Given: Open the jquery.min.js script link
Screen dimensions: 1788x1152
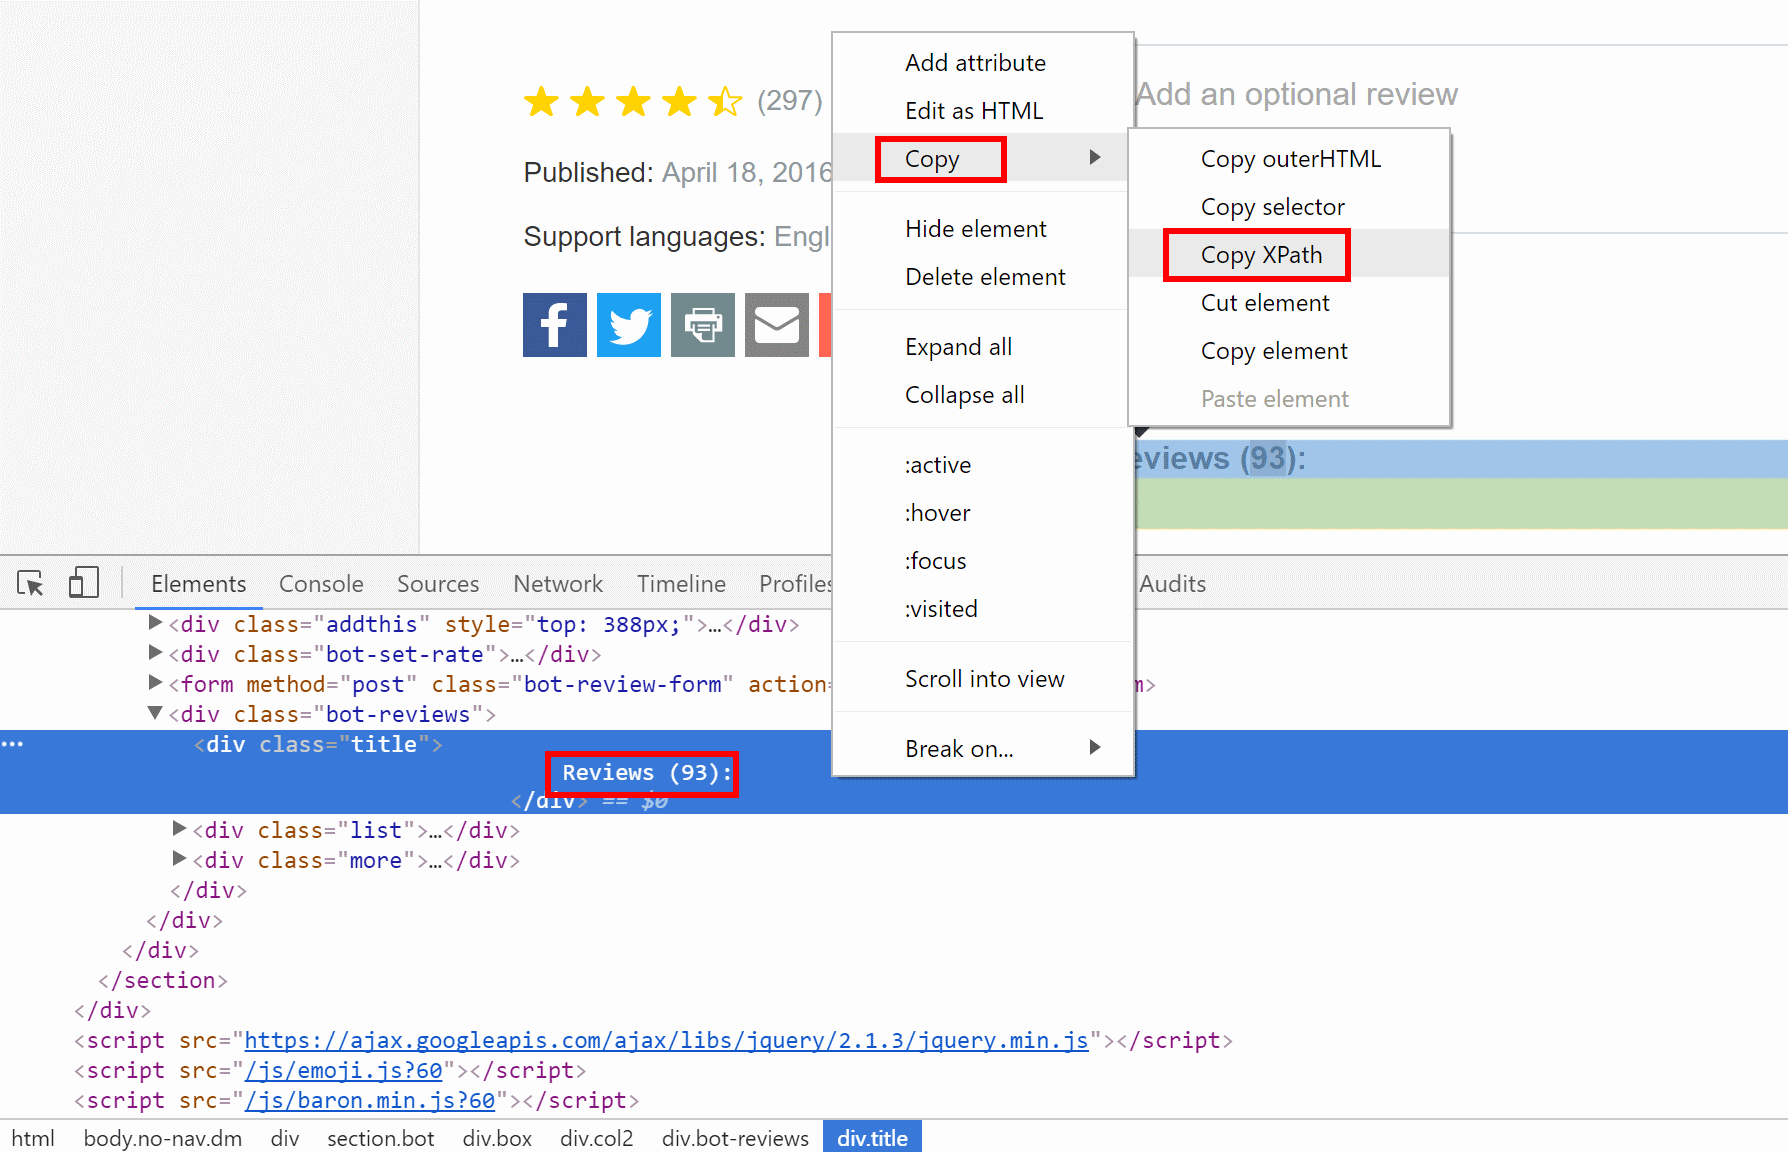Looking at the screenshot, I should (x=665, y=1040).
